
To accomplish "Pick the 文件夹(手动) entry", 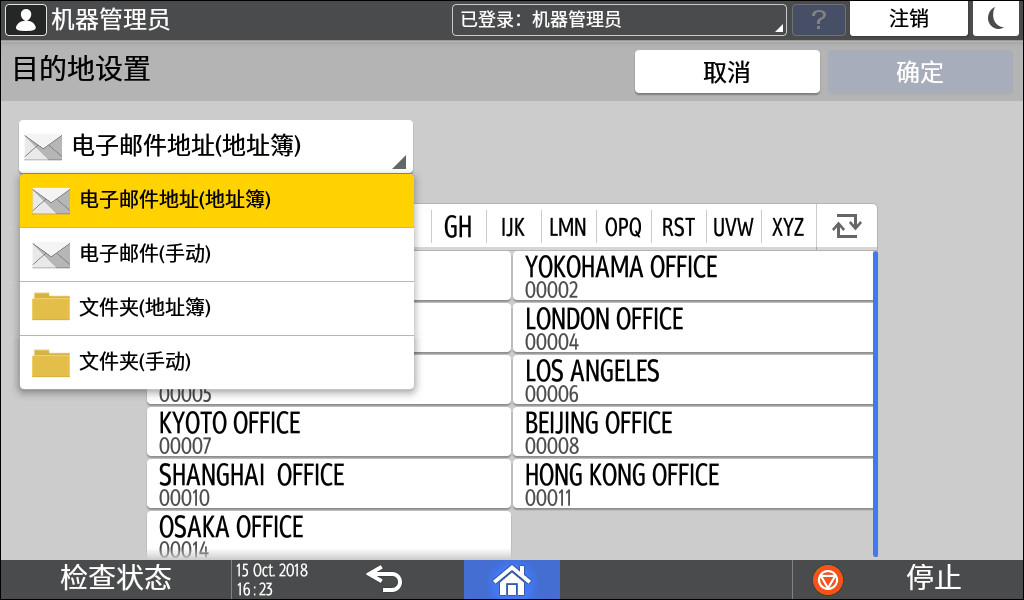I will 216,362.
